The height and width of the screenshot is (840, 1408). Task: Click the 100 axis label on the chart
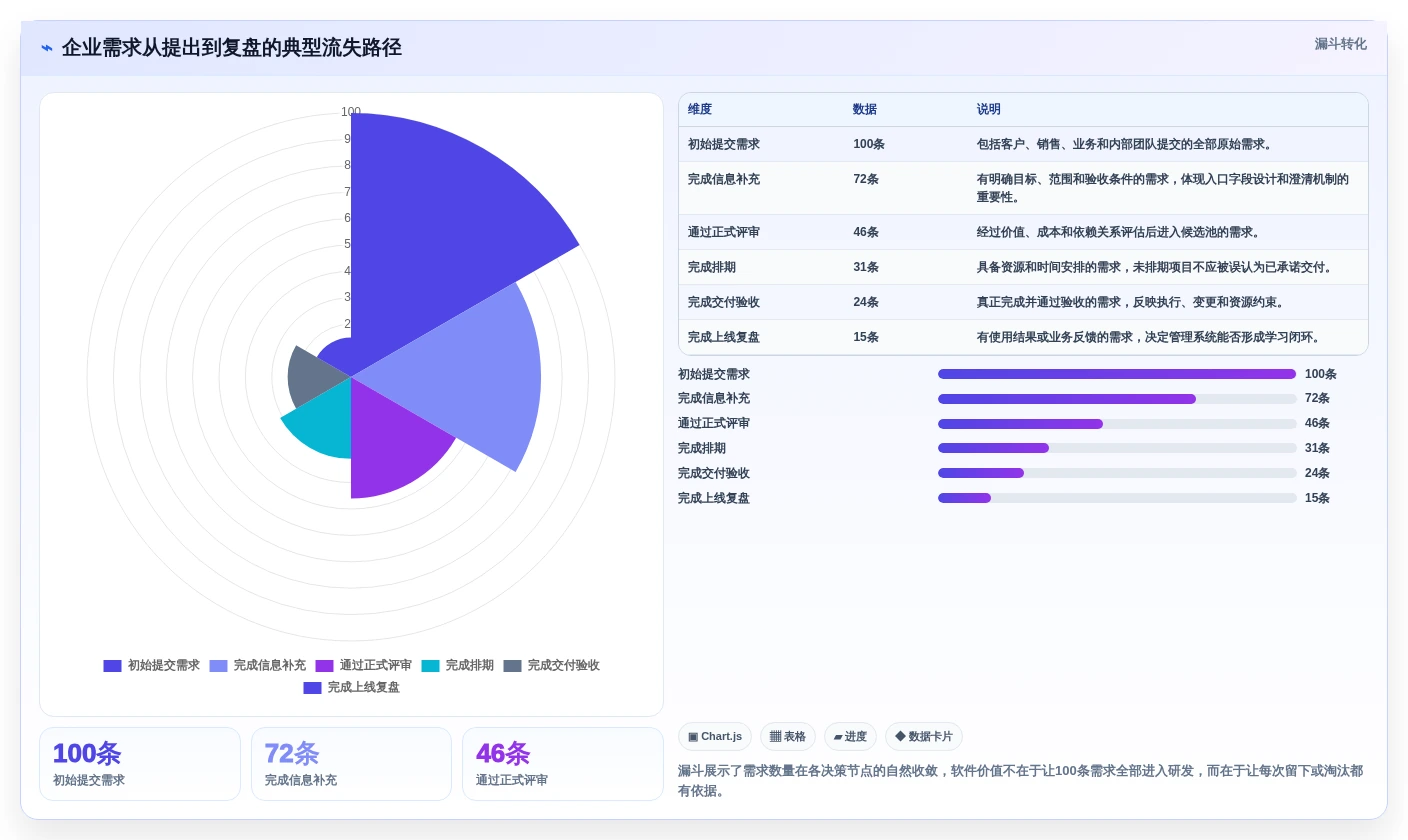tap(350, 113)
